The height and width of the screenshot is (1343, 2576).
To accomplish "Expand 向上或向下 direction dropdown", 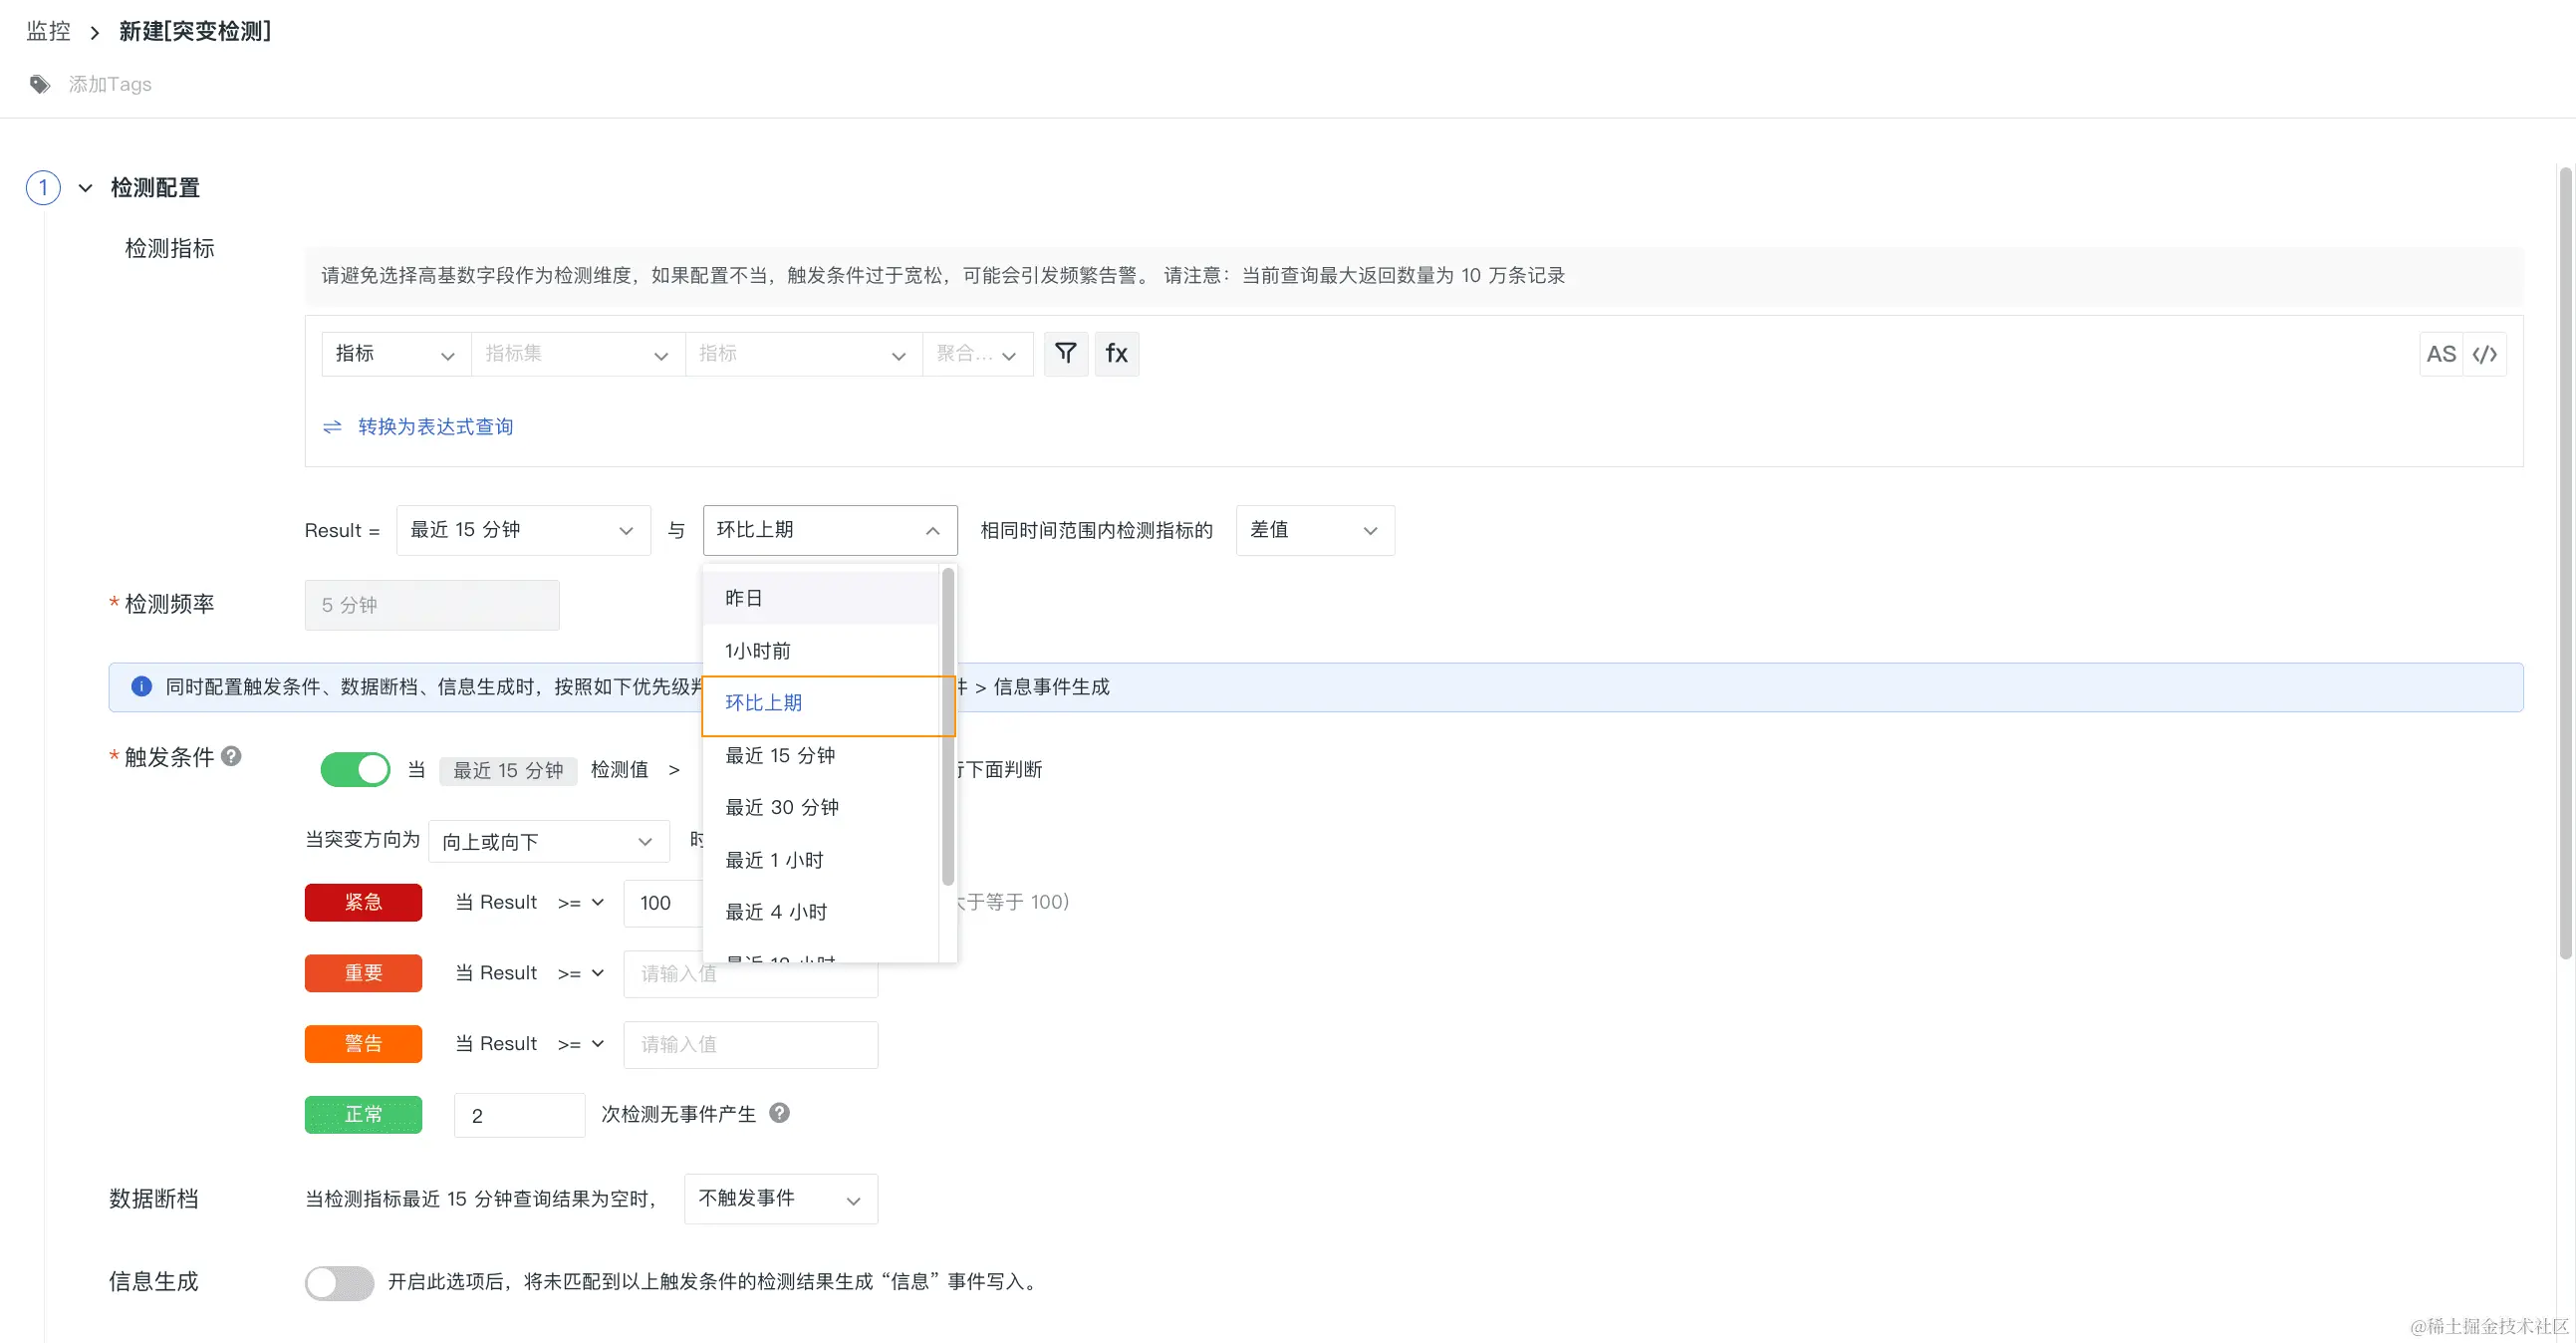I will point(547,841).
